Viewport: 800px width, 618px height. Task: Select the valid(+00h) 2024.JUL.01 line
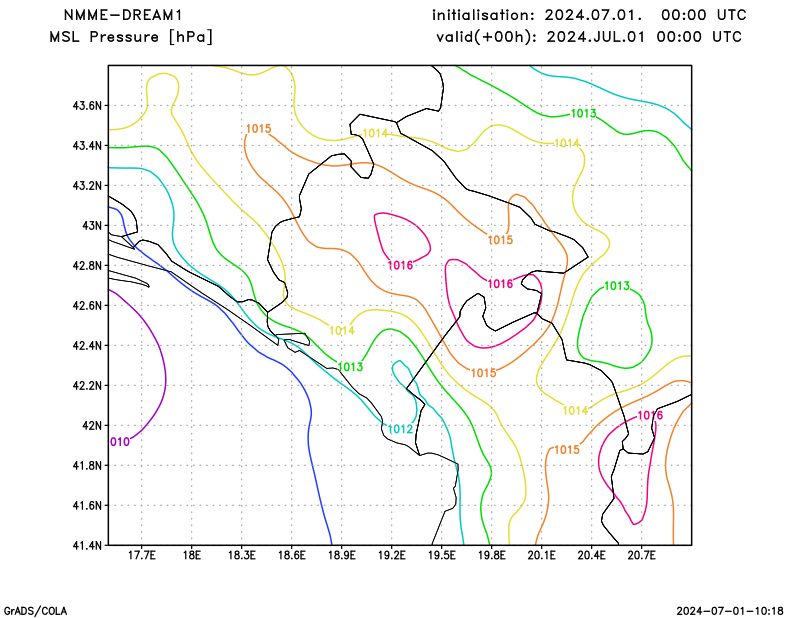(589, 37)
